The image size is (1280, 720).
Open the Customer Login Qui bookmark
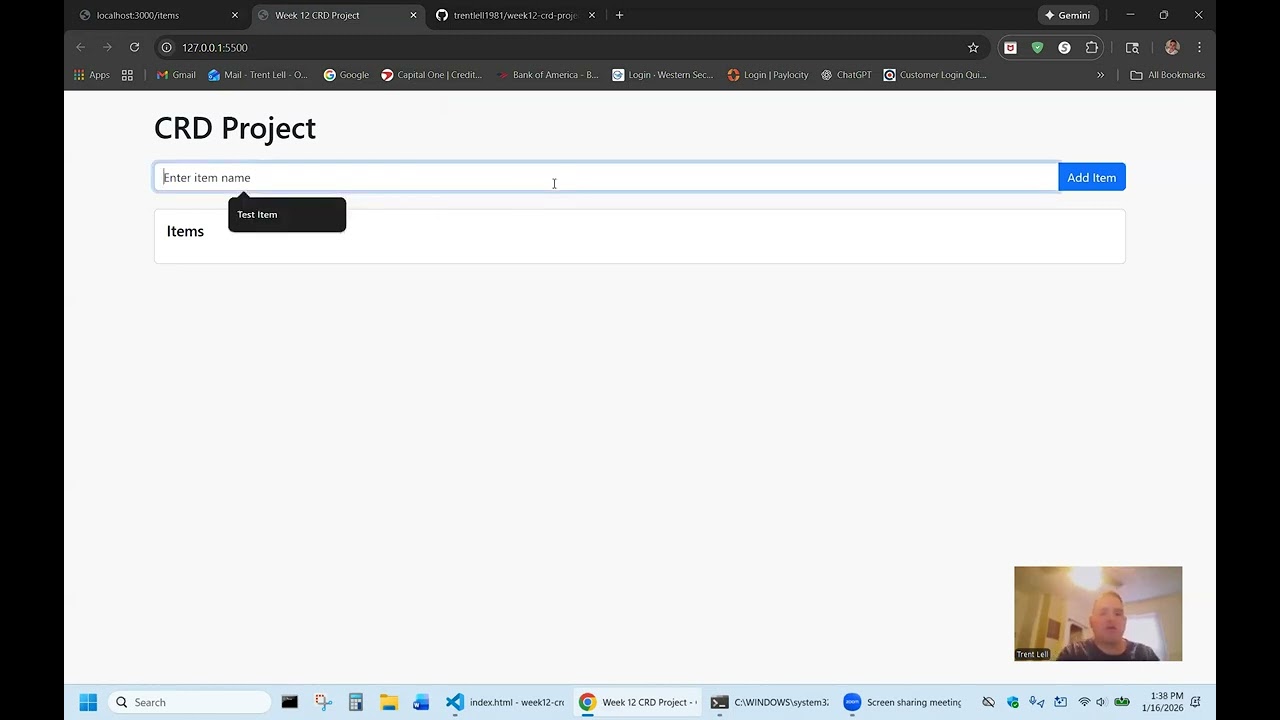(x=935, y=75)
